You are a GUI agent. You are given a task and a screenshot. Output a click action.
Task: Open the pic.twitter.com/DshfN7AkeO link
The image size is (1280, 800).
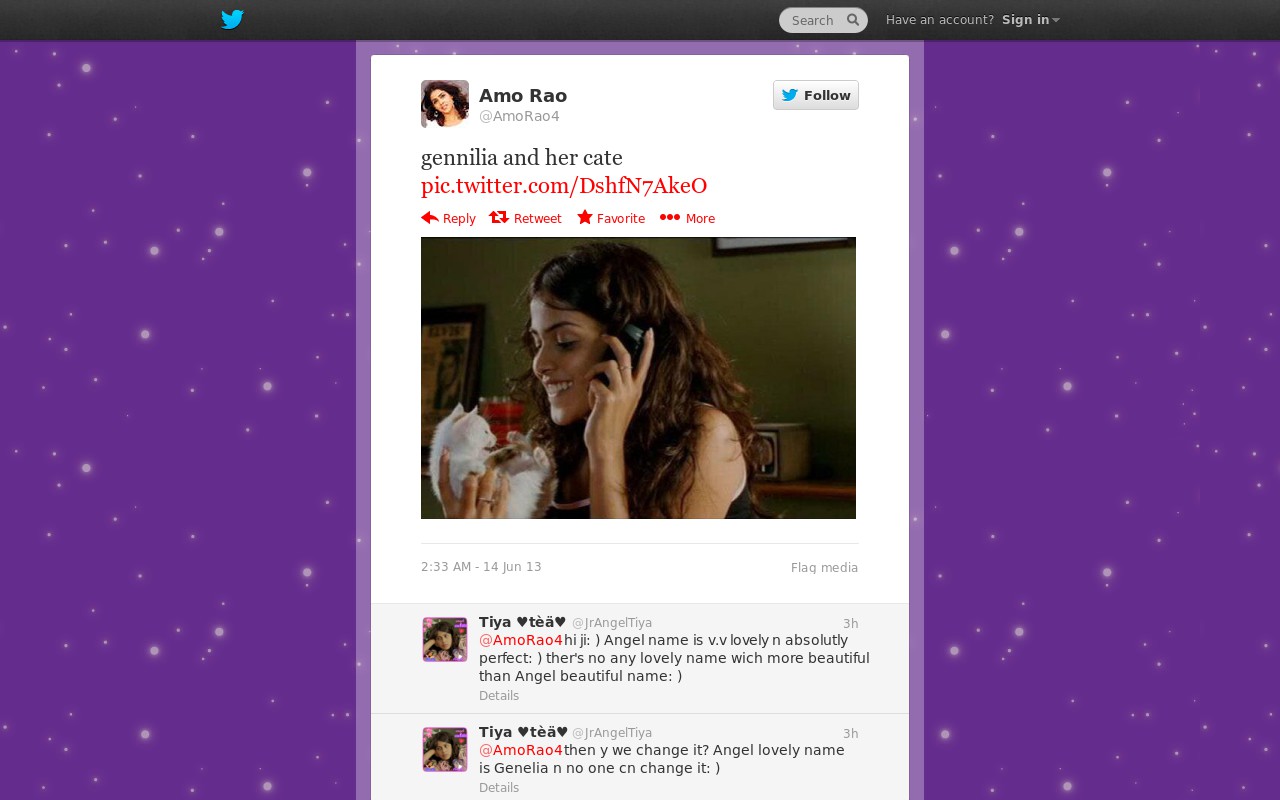[564, 185]
